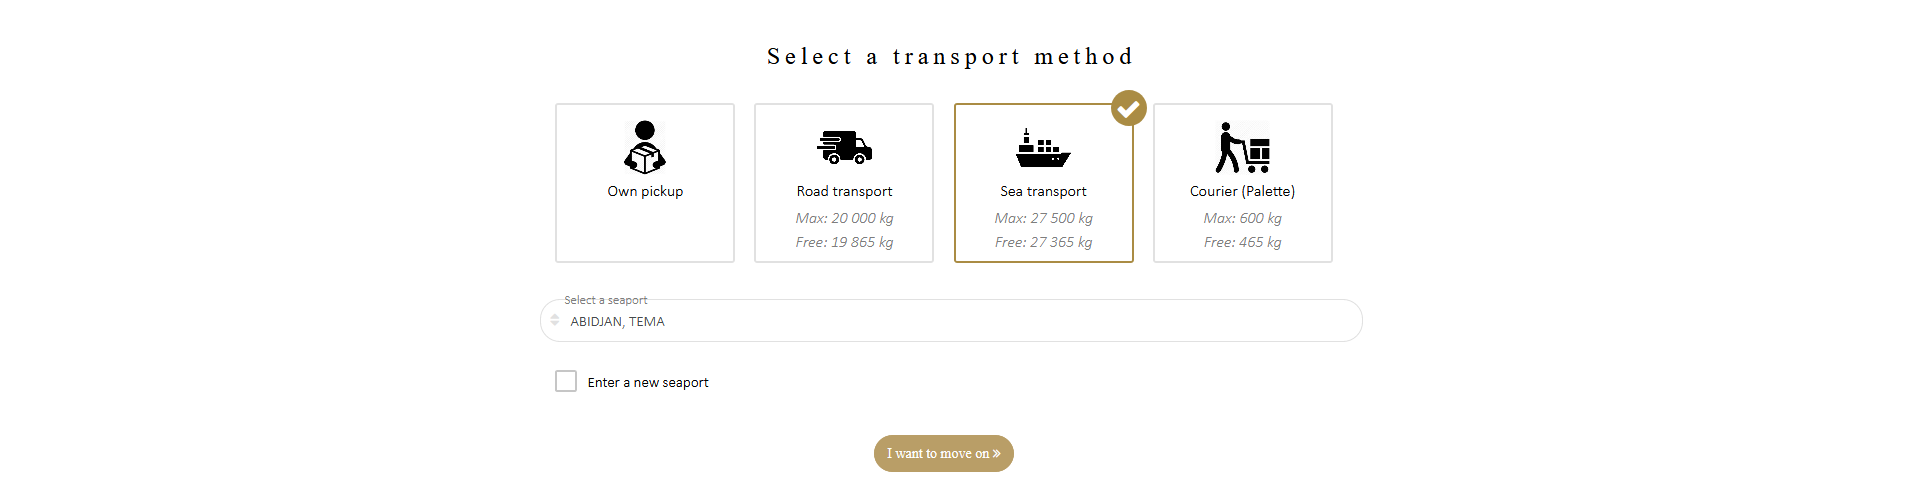Click the Courier pallet trolley icon

pyautogui.click(x=1243, y=147)
